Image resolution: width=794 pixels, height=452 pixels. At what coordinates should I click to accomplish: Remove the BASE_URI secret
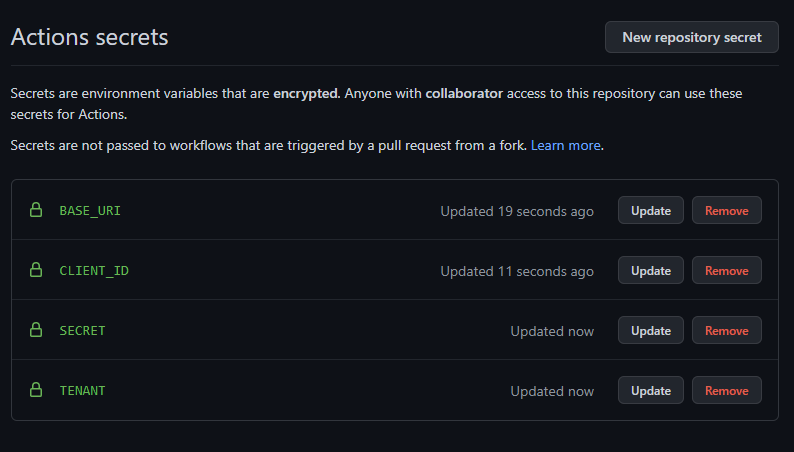pos(727,210)
